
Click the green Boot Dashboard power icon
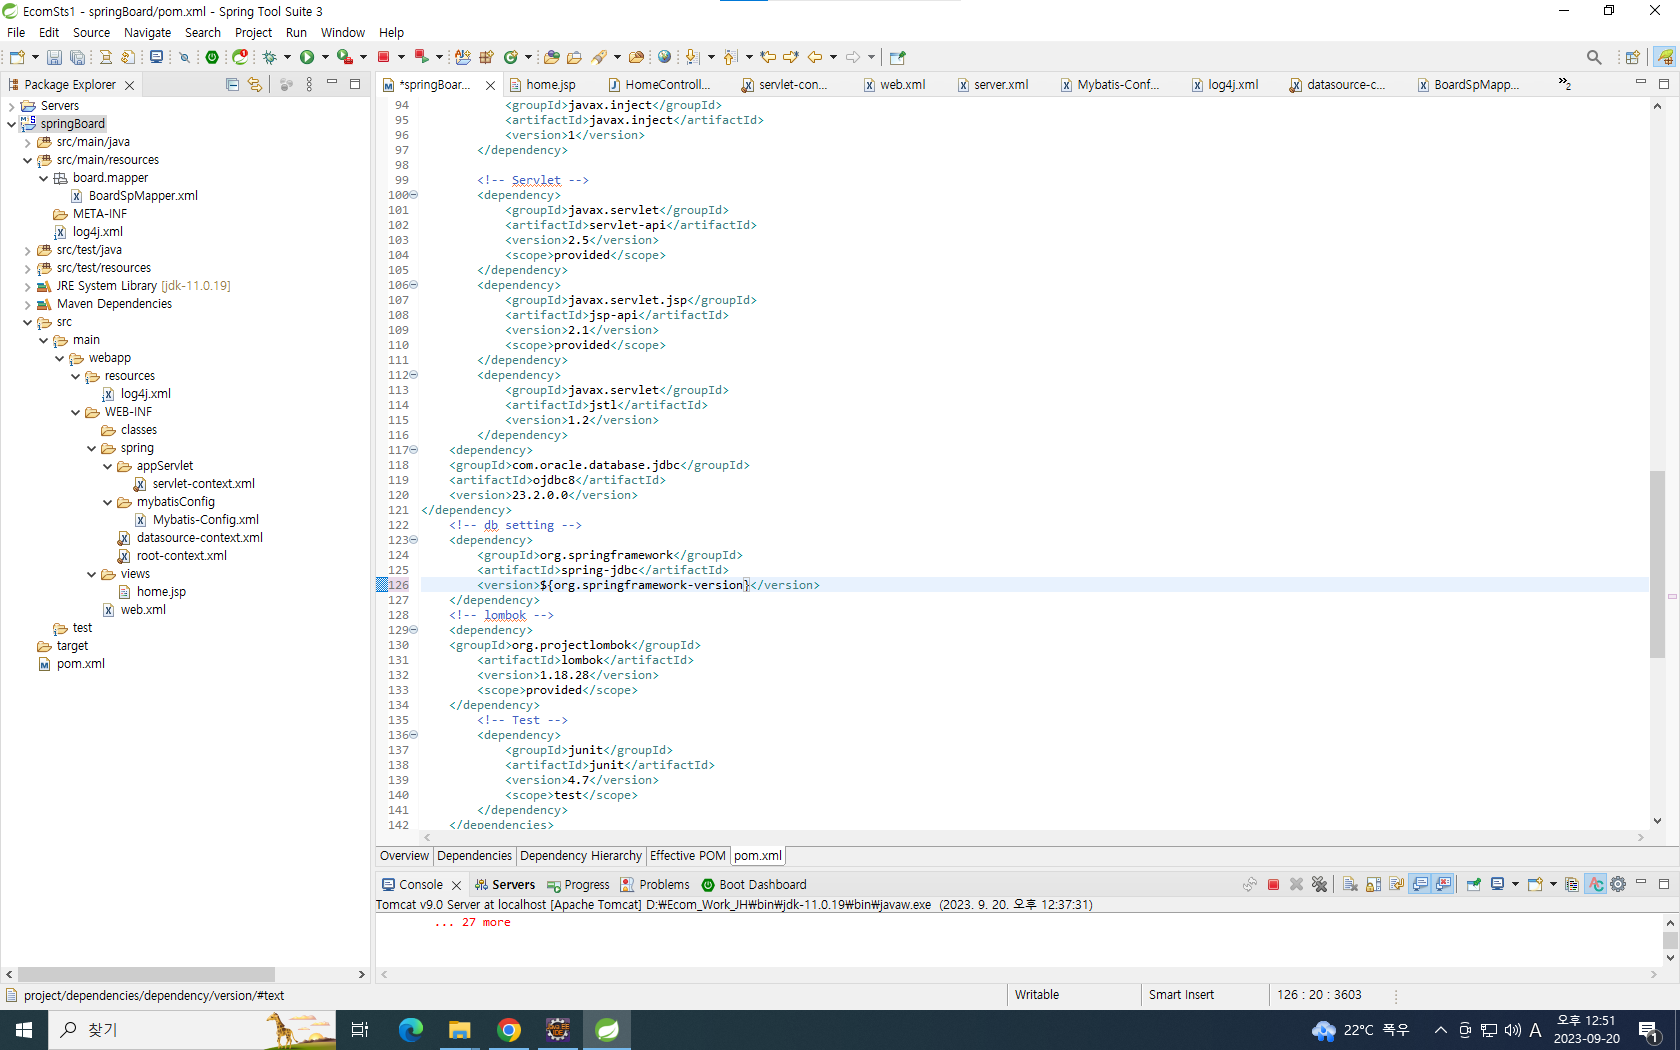point(212,57)
